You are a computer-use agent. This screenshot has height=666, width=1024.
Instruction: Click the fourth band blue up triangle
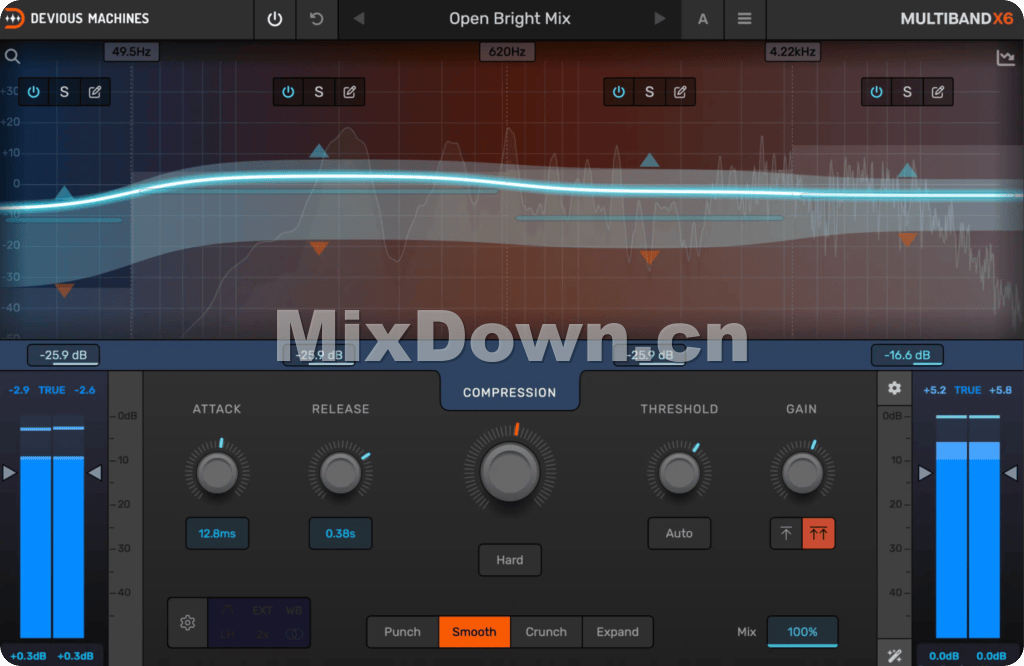click(907, 170)
